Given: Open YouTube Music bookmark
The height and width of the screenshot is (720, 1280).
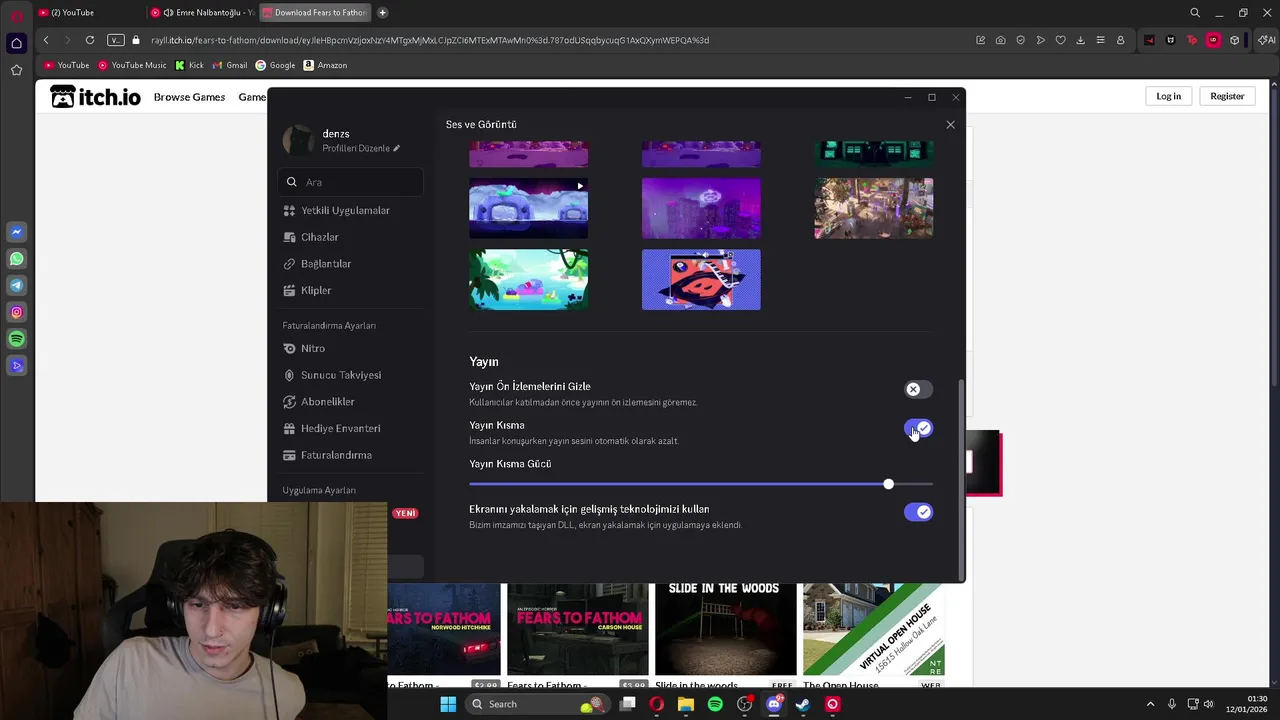Looking at the screenshot, I should 132,65.
